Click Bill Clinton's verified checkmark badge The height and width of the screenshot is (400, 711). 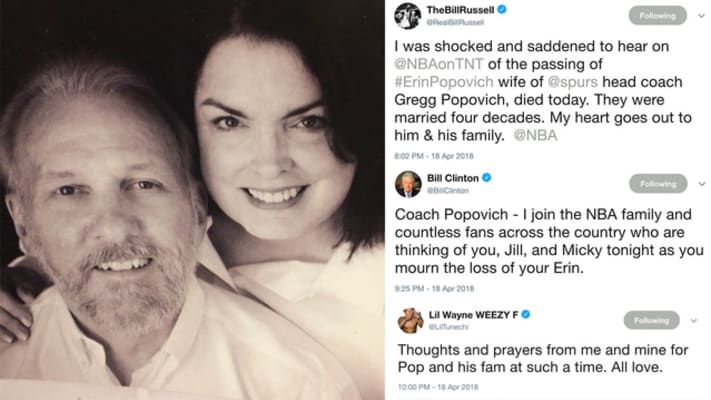[487, 177]
